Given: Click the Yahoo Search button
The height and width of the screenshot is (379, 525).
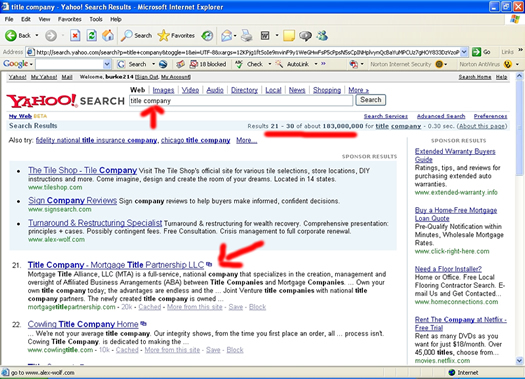Looking at the screenshot, I should pyautogui.click(x=371, y=100).
